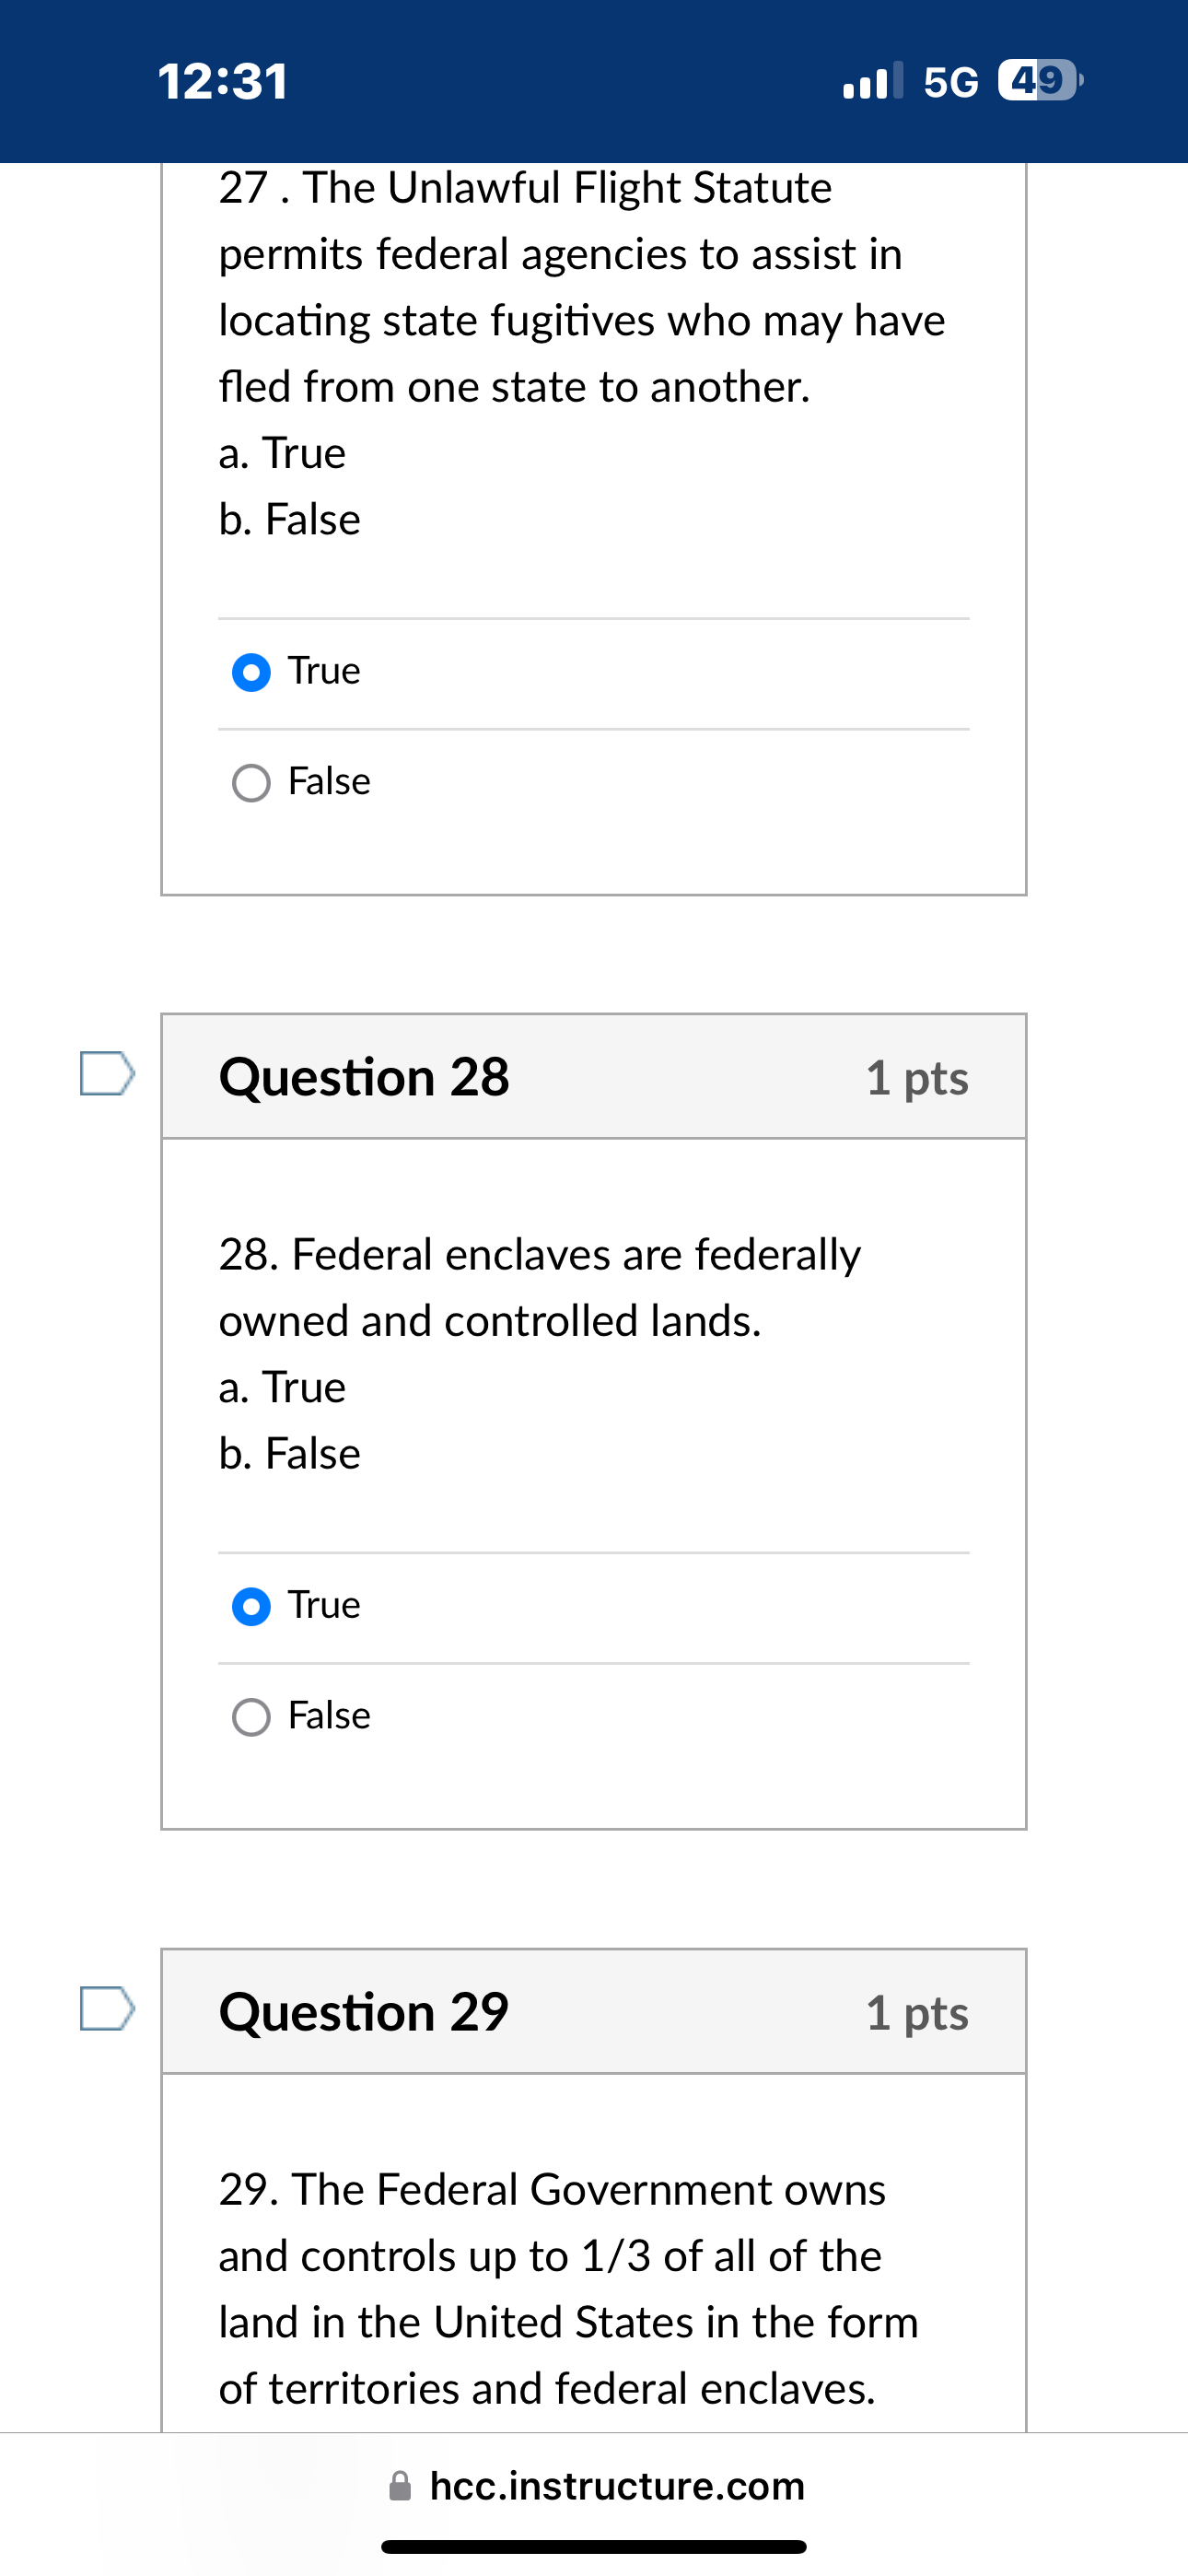This screenshot has height=2576, width=1188.
Task: Tap the Unlawful Flight Statute question text
Action: (x=580, y=287)
